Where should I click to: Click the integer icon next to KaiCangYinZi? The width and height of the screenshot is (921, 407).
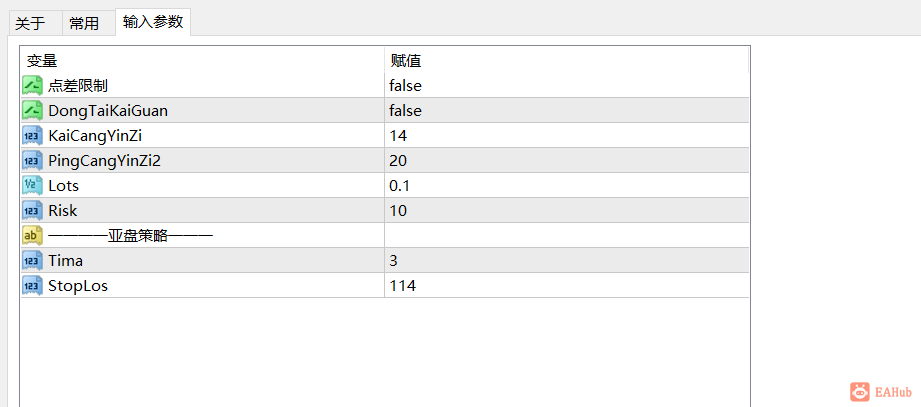[32, 136]
